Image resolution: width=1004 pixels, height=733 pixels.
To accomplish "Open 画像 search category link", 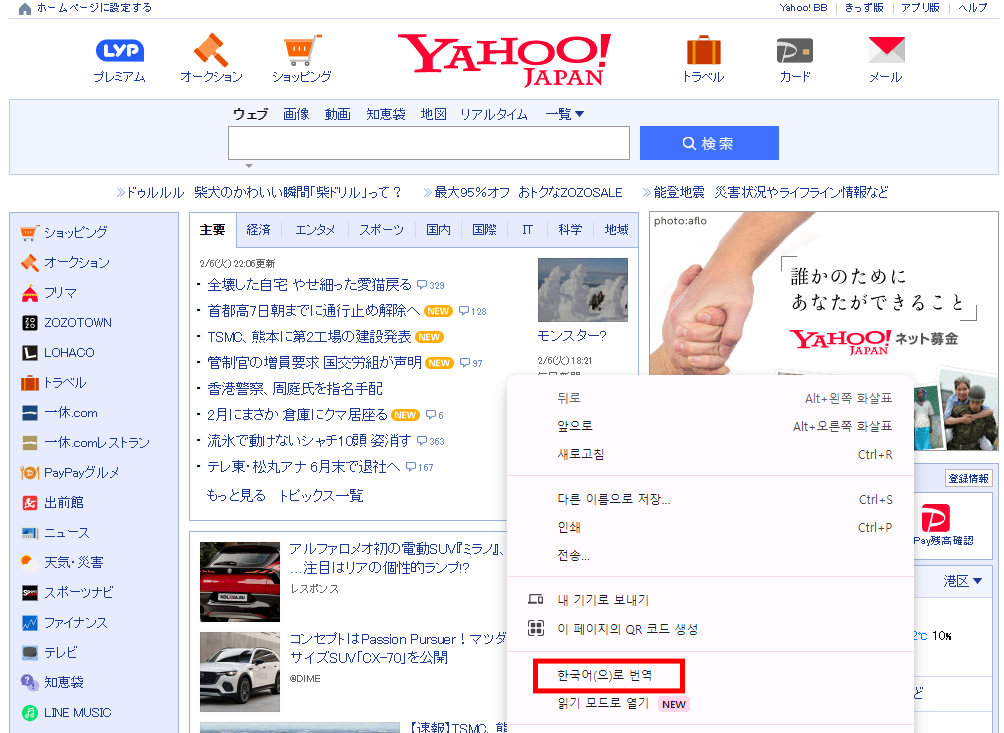I will click(x=296, y=114).
